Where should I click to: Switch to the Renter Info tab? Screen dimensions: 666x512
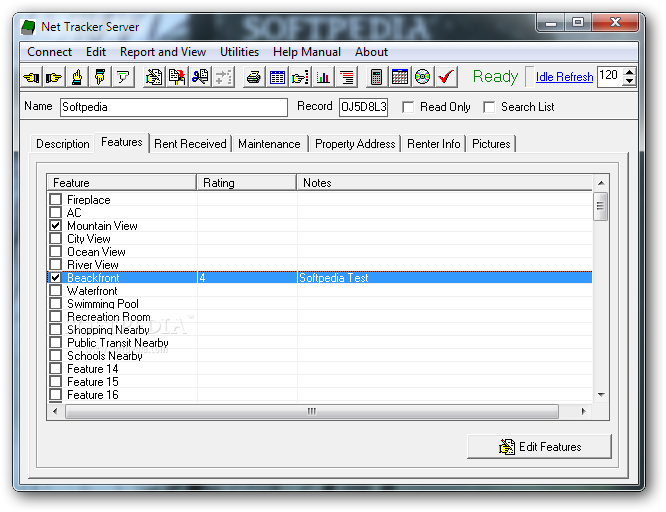433,144
